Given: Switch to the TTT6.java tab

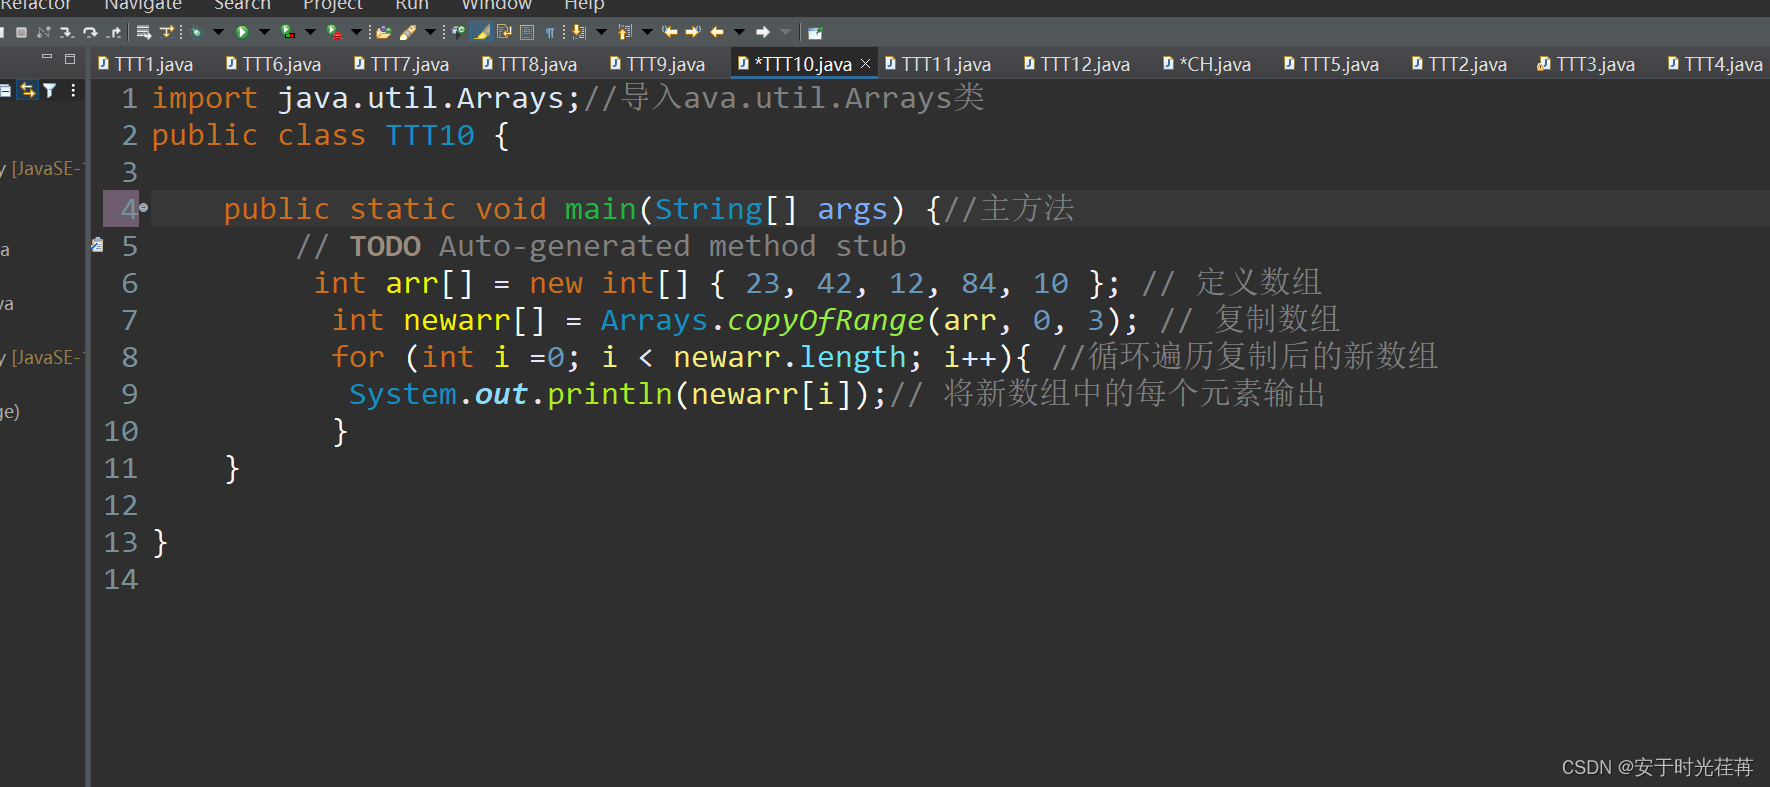Looking at the screenshot, I should tap(274, 64).
